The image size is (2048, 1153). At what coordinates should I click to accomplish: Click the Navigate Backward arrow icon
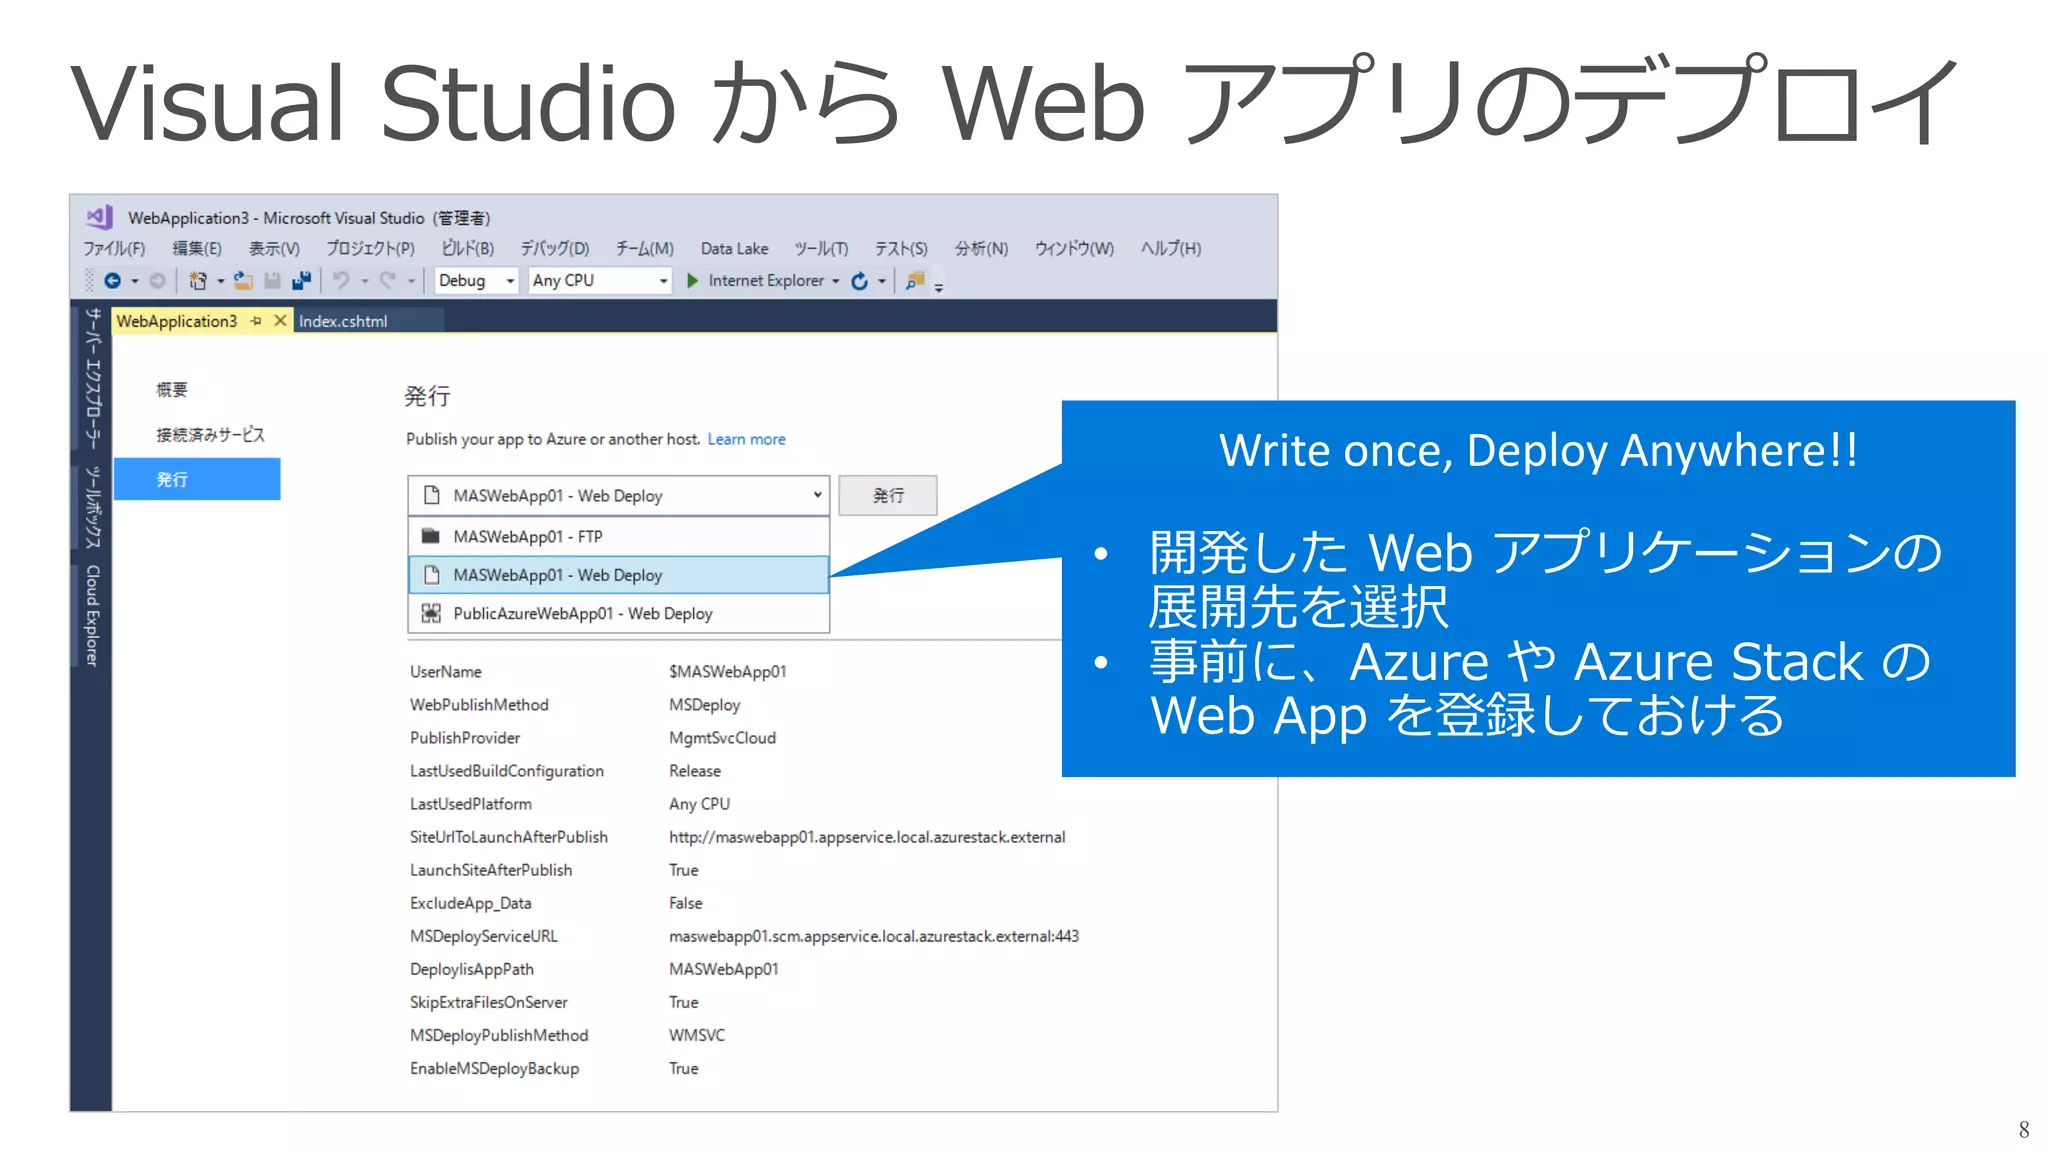pyautogui.click(x=112, y=281)
